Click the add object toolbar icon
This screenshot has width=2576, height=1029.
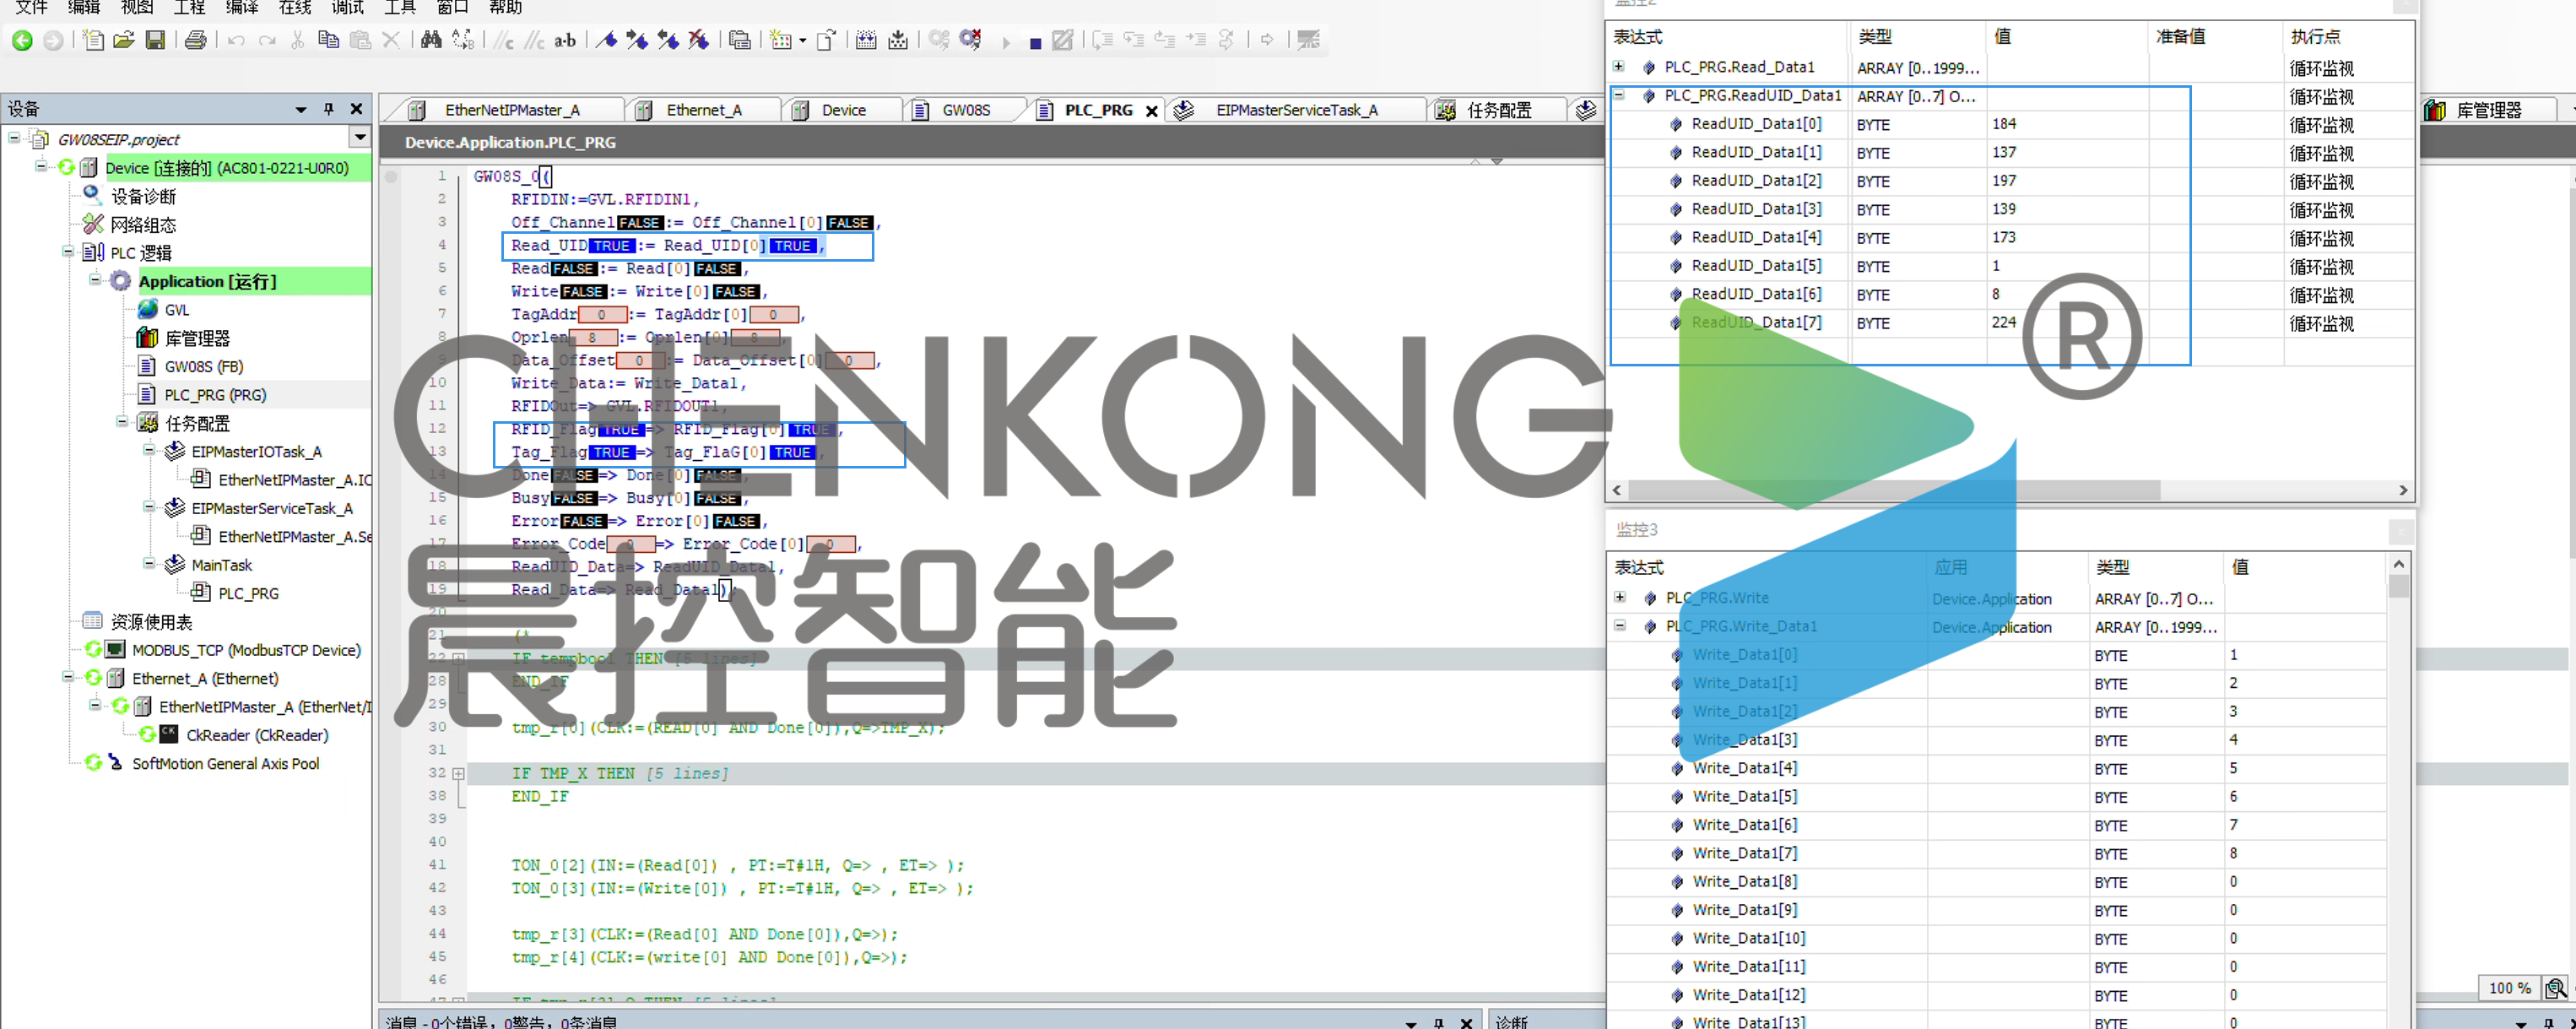click(x=780, y=40)
